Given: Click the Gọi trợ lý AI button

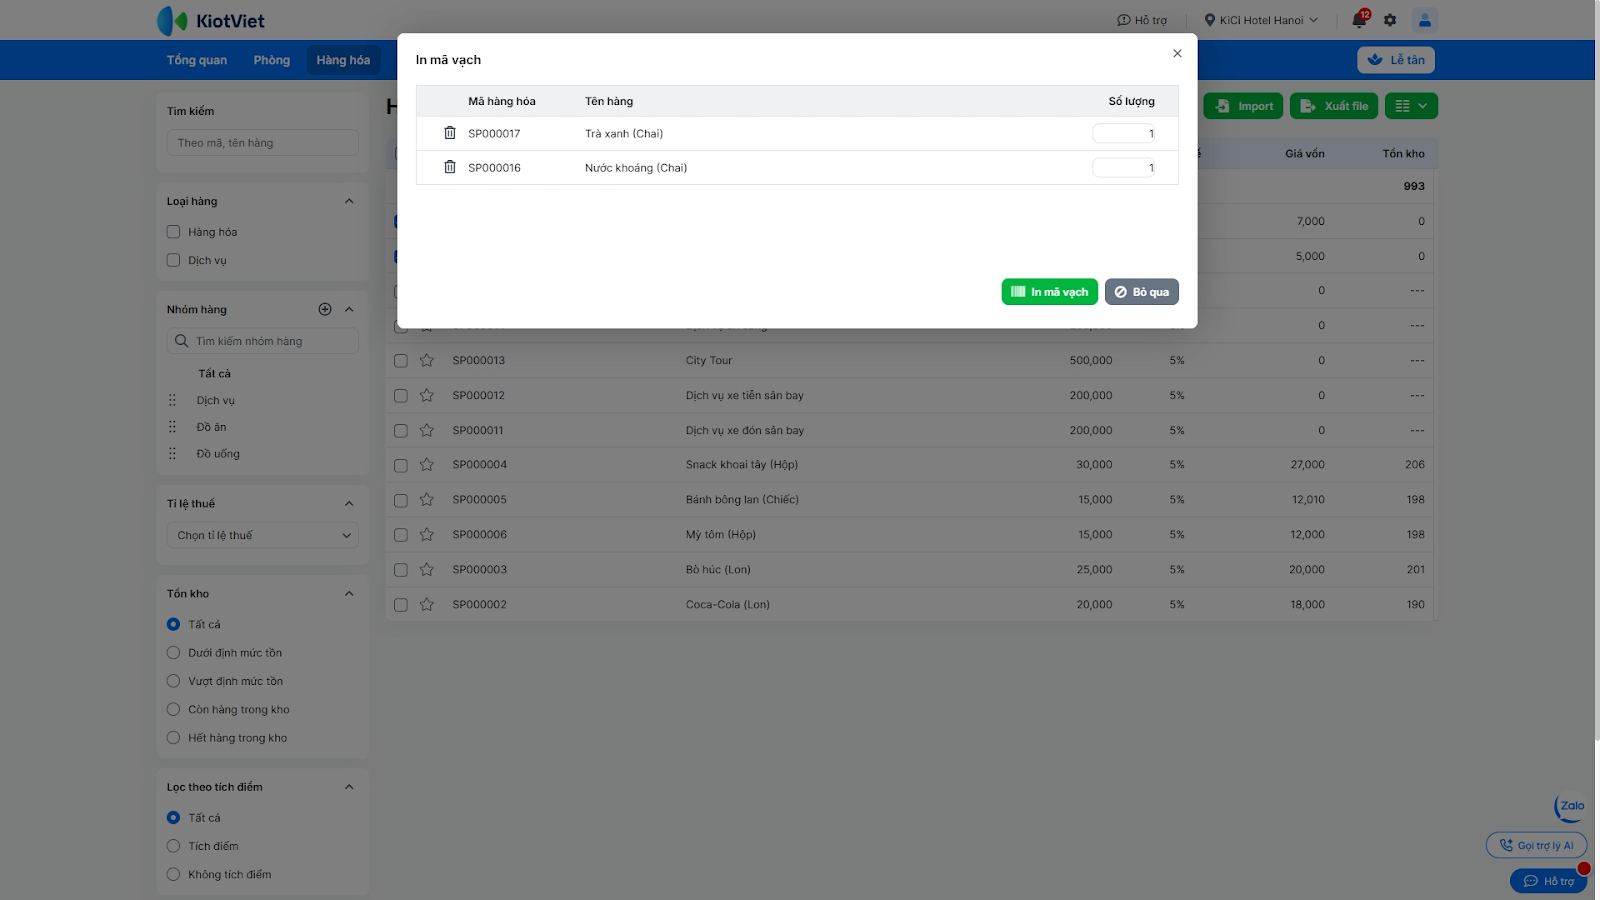Looking at the screenshot, I should 1536,845.
